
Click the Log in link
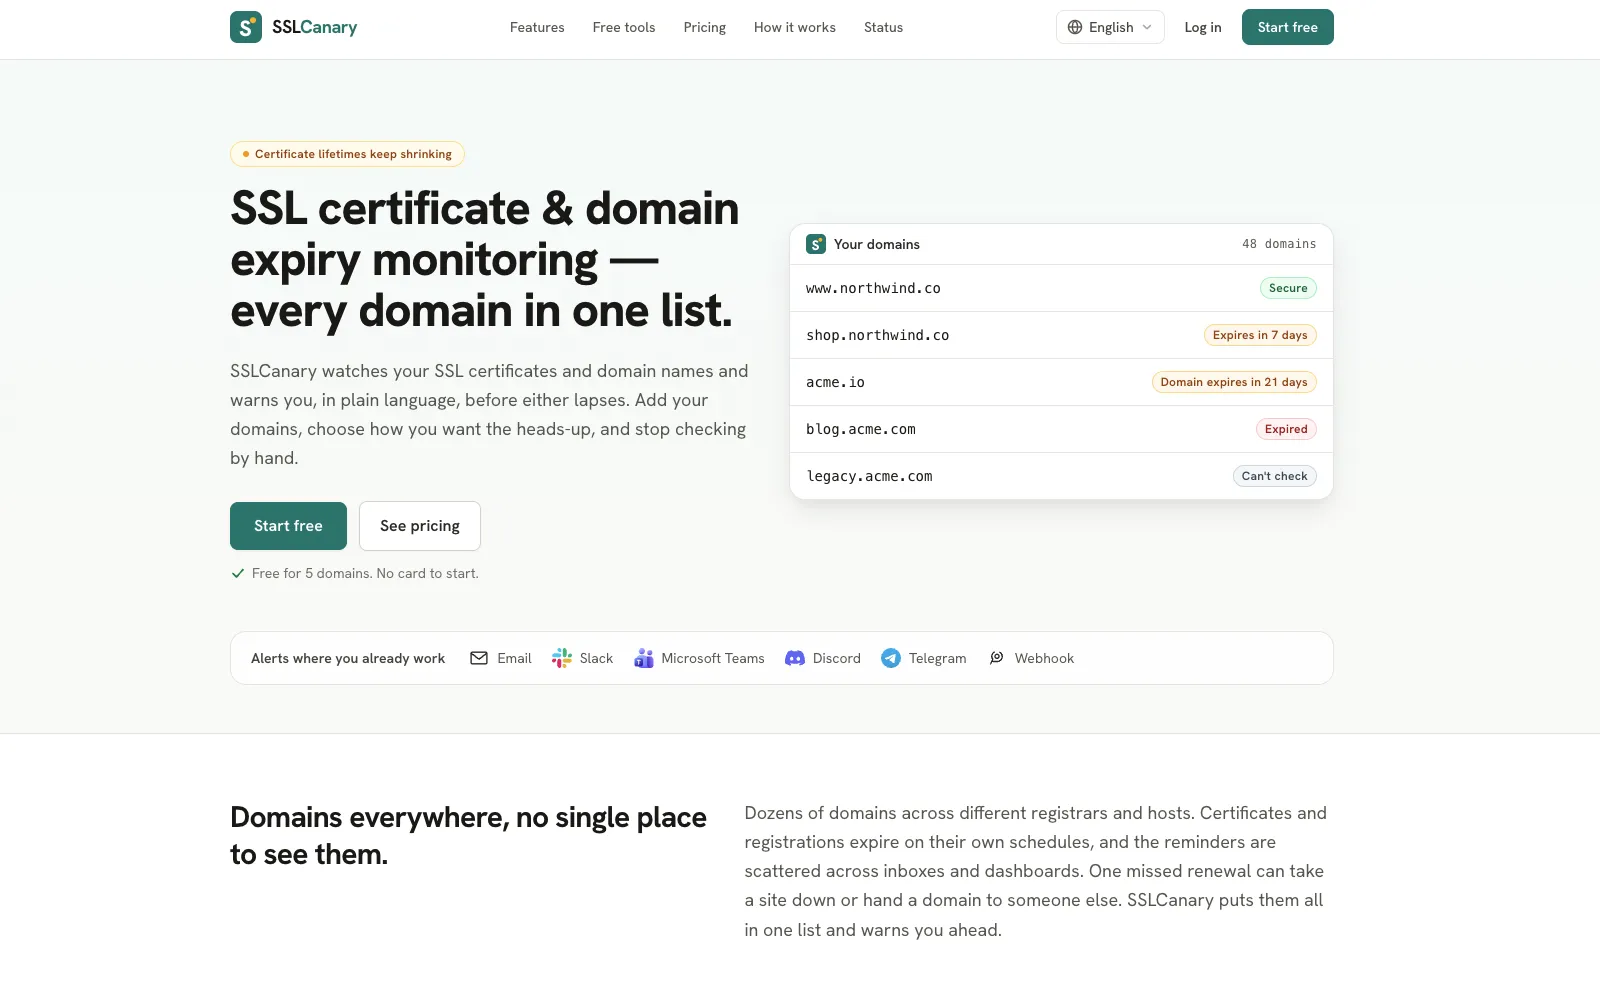tap(1203, 27)
